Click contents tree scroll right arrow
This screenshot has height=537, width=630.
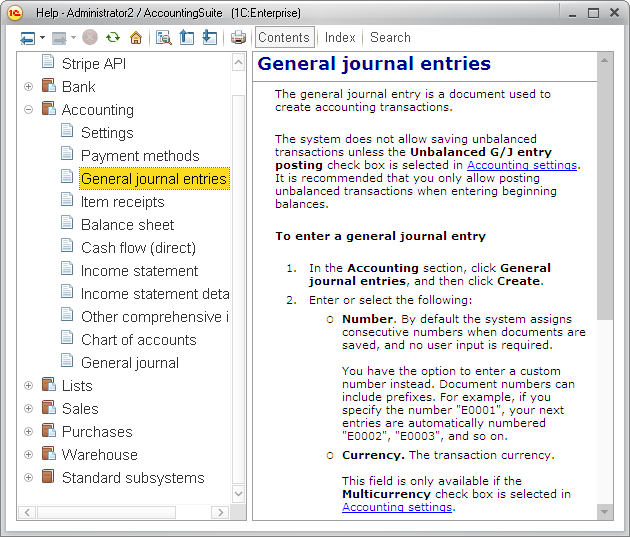220,512
